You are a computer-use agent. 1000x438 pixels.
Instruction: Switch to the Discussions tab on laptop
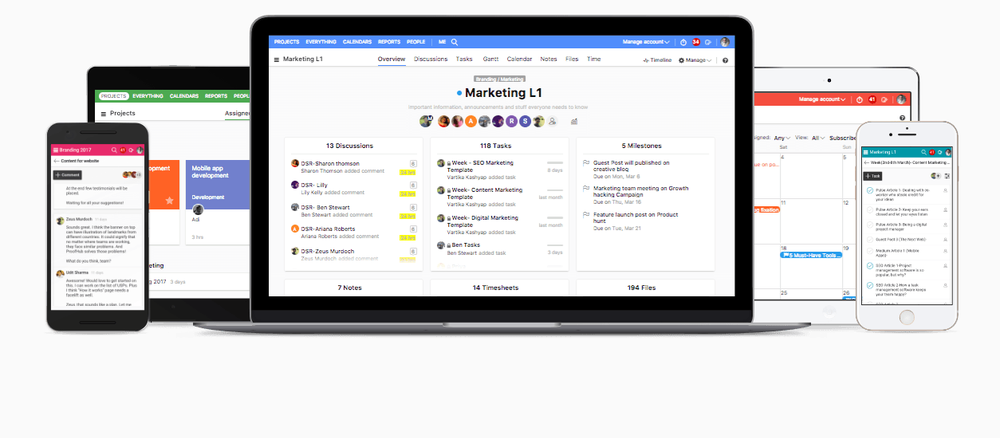[x=430, y=59]
